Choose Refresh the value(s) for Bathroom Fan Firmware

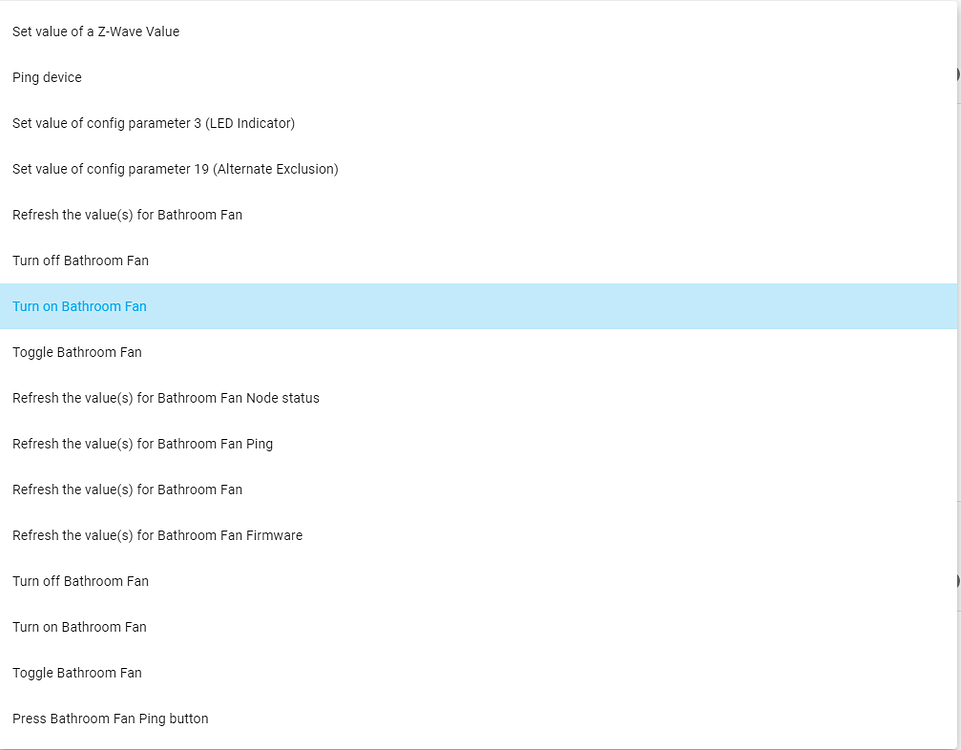(157, 535)
